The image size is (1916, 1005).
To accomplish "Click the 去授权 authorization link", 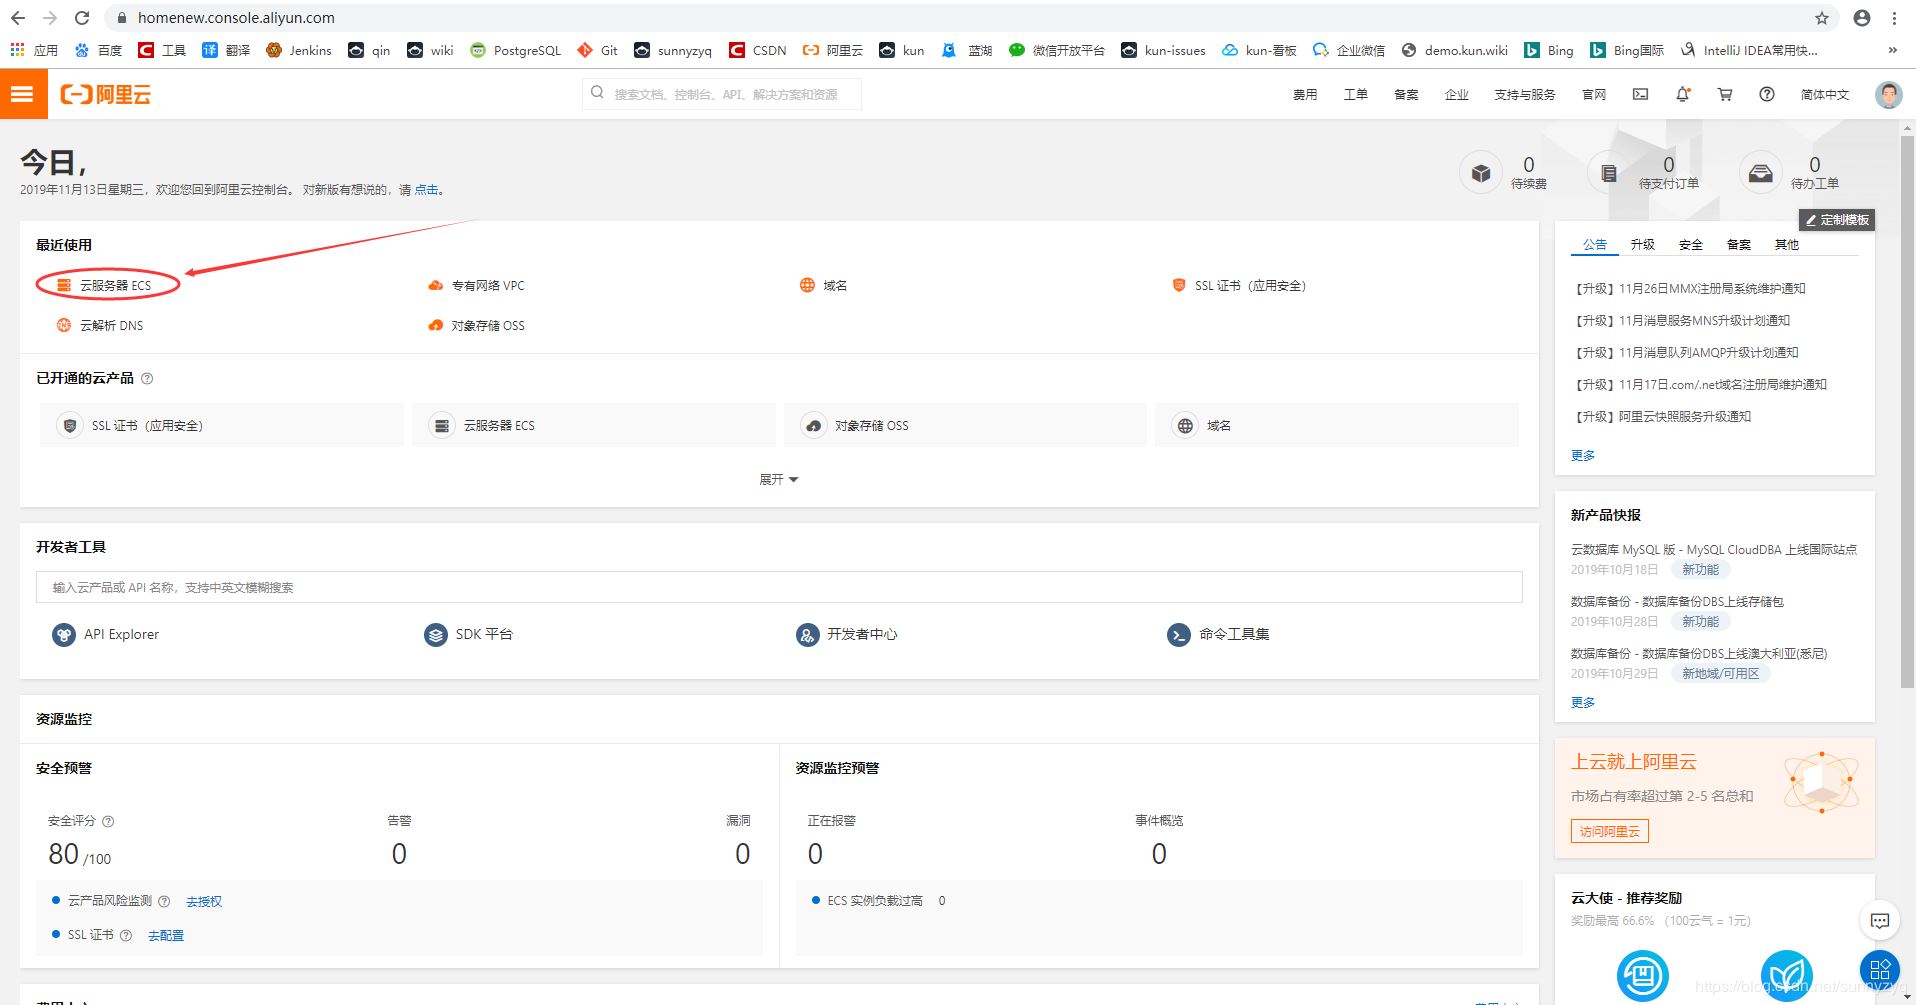I will click(x=204, y=902).
